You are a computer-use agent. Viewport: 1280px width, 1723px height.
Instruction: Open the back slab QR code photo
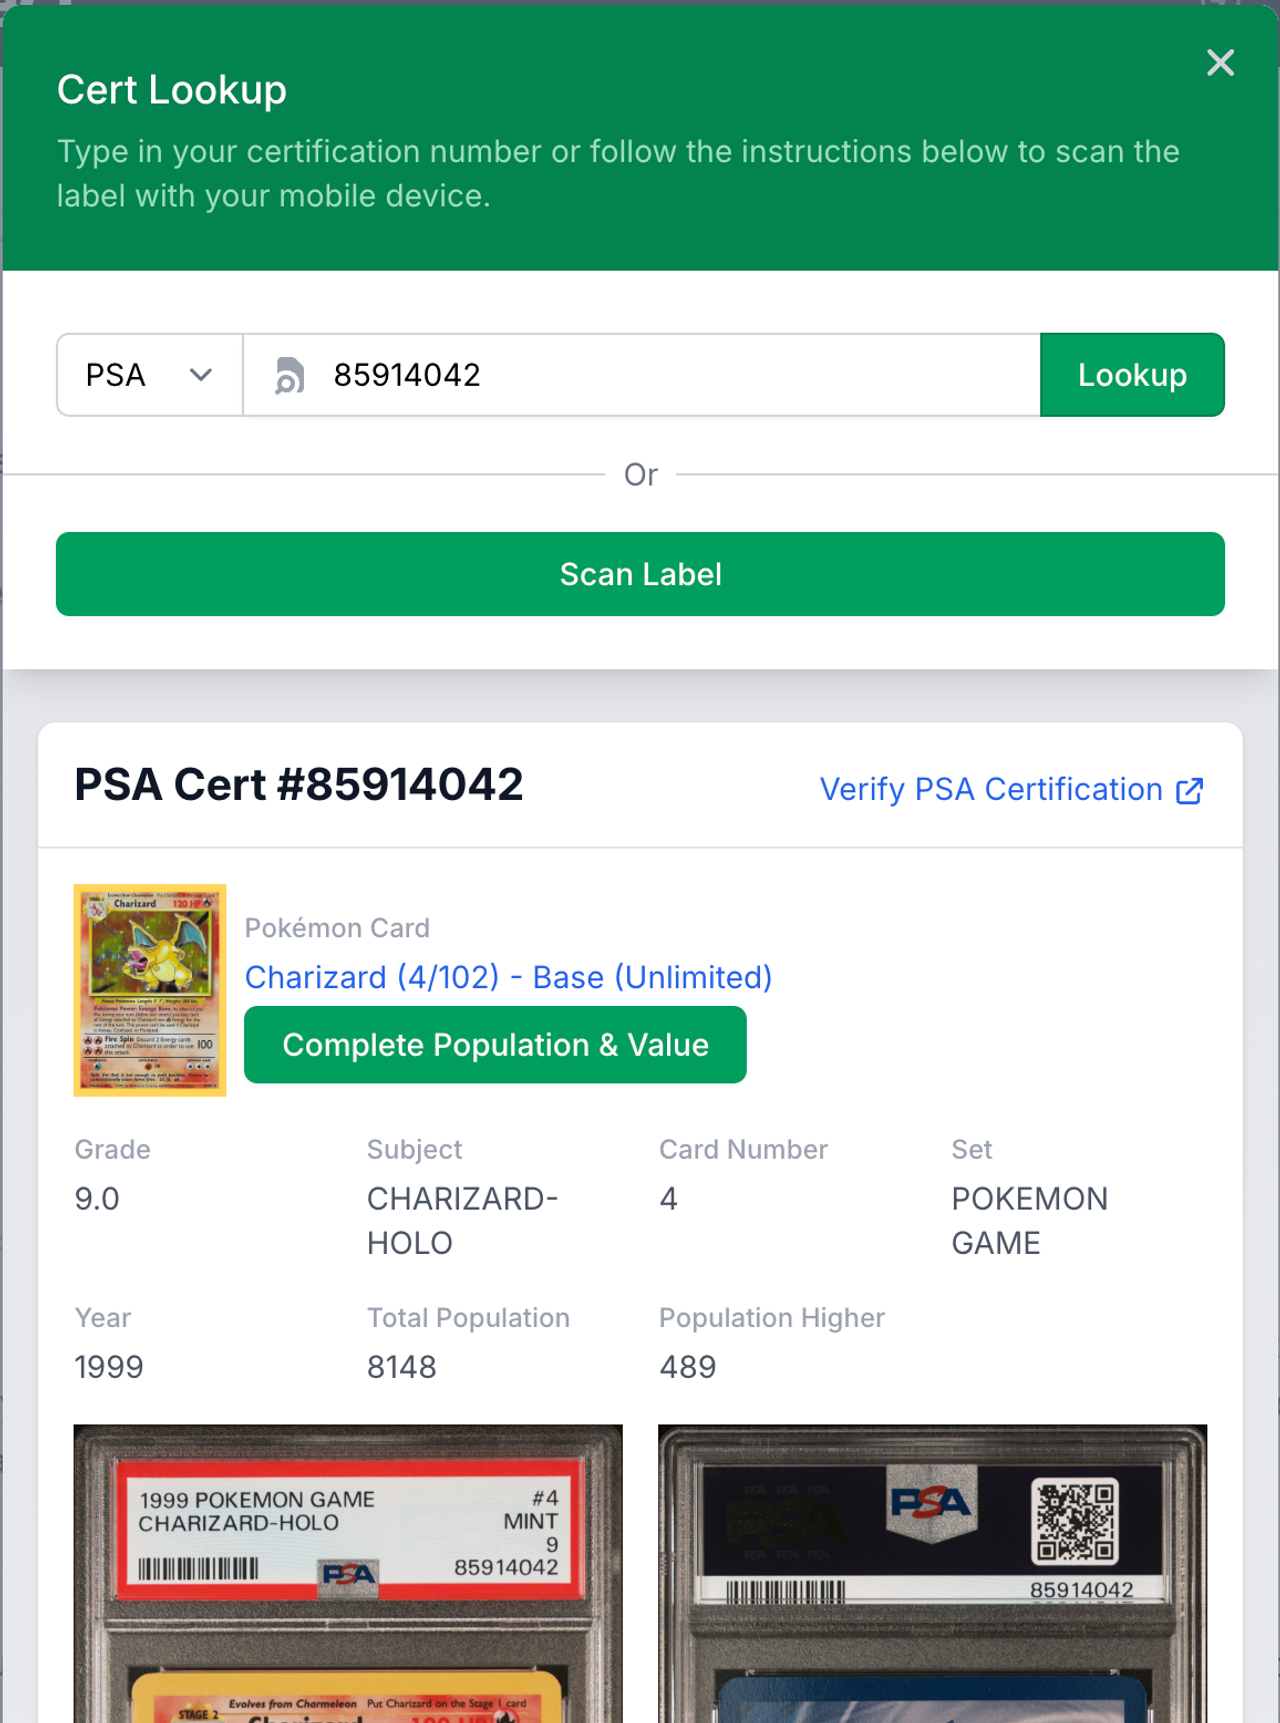coord(932,1573)
